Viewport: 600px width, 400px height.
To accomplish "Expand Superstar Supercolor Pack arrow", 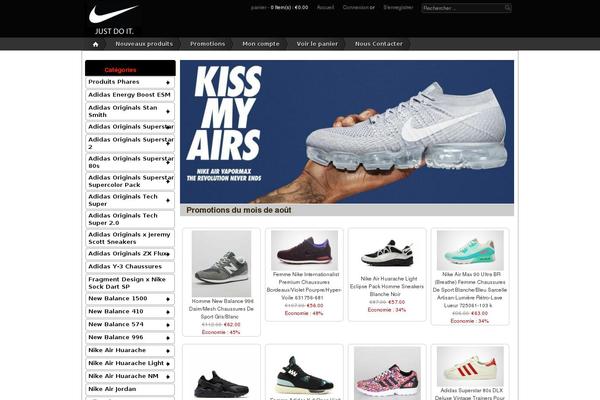I will 168,182.
